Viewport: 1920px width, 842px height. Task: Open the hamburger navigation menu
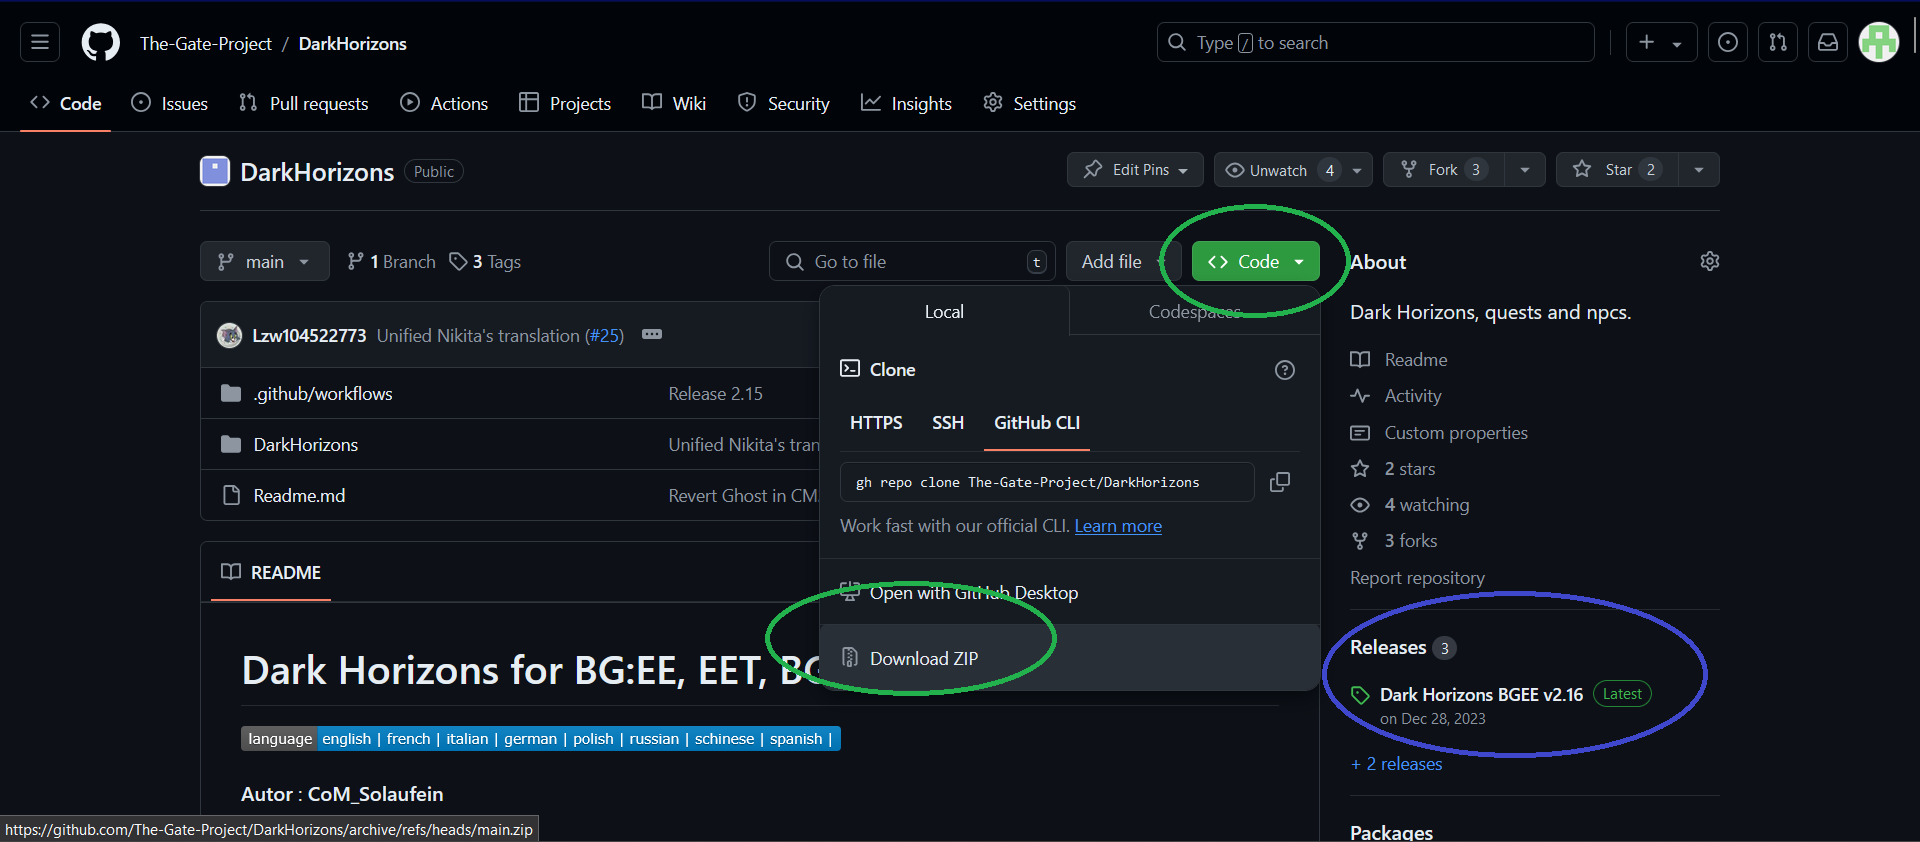pos(40,43)
